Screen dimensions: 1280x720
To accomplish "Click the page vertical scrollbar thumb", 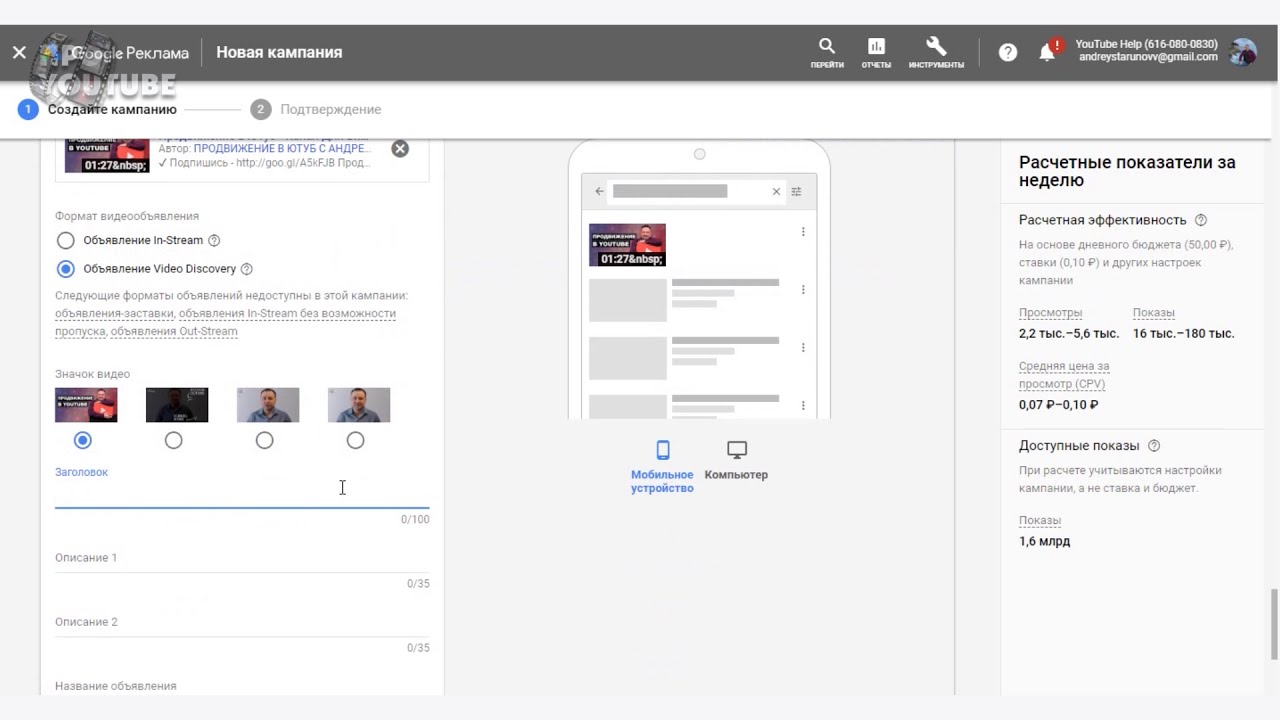I will [1274, 624].
